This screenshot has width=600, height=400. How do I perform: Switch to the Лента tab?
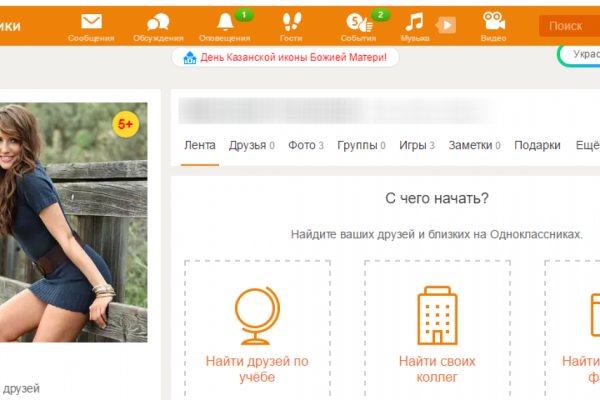[x=199, y=145]
